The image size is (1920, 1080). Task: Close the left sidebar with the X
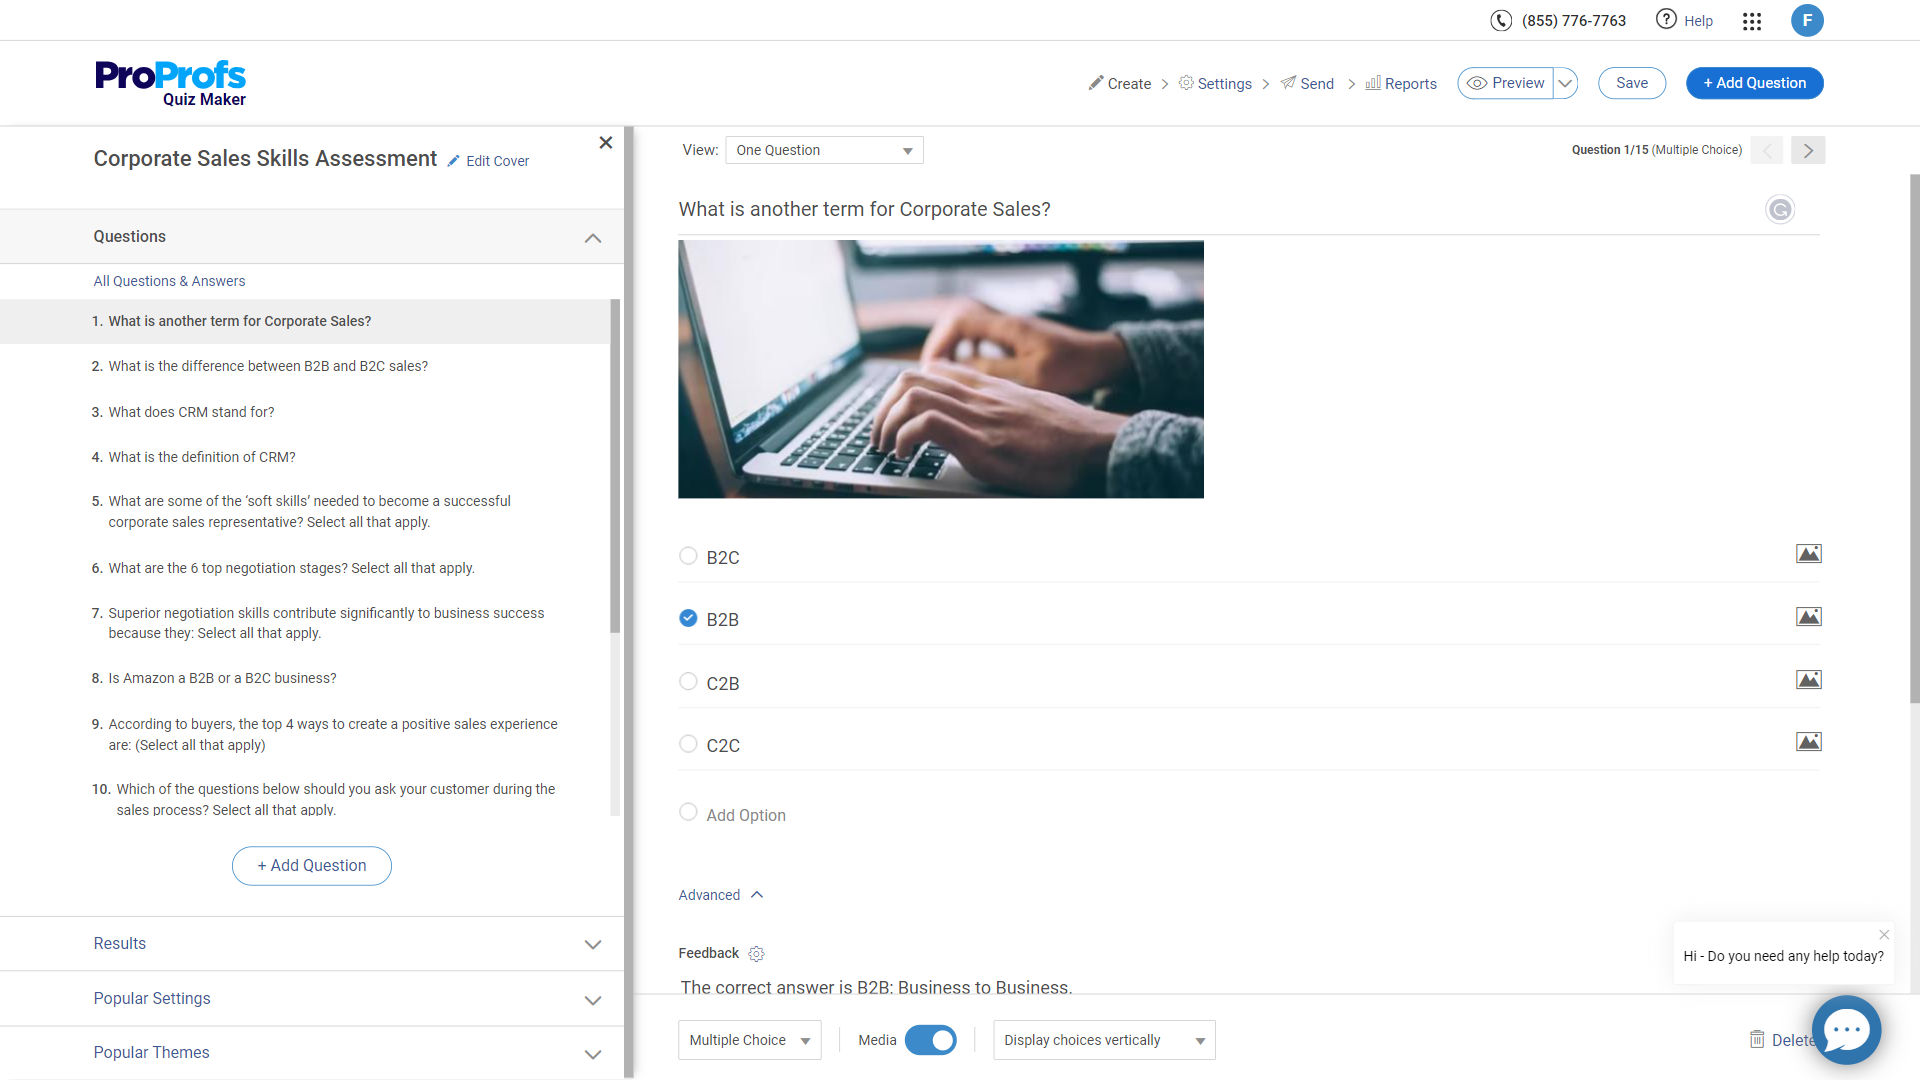point(605,143)
